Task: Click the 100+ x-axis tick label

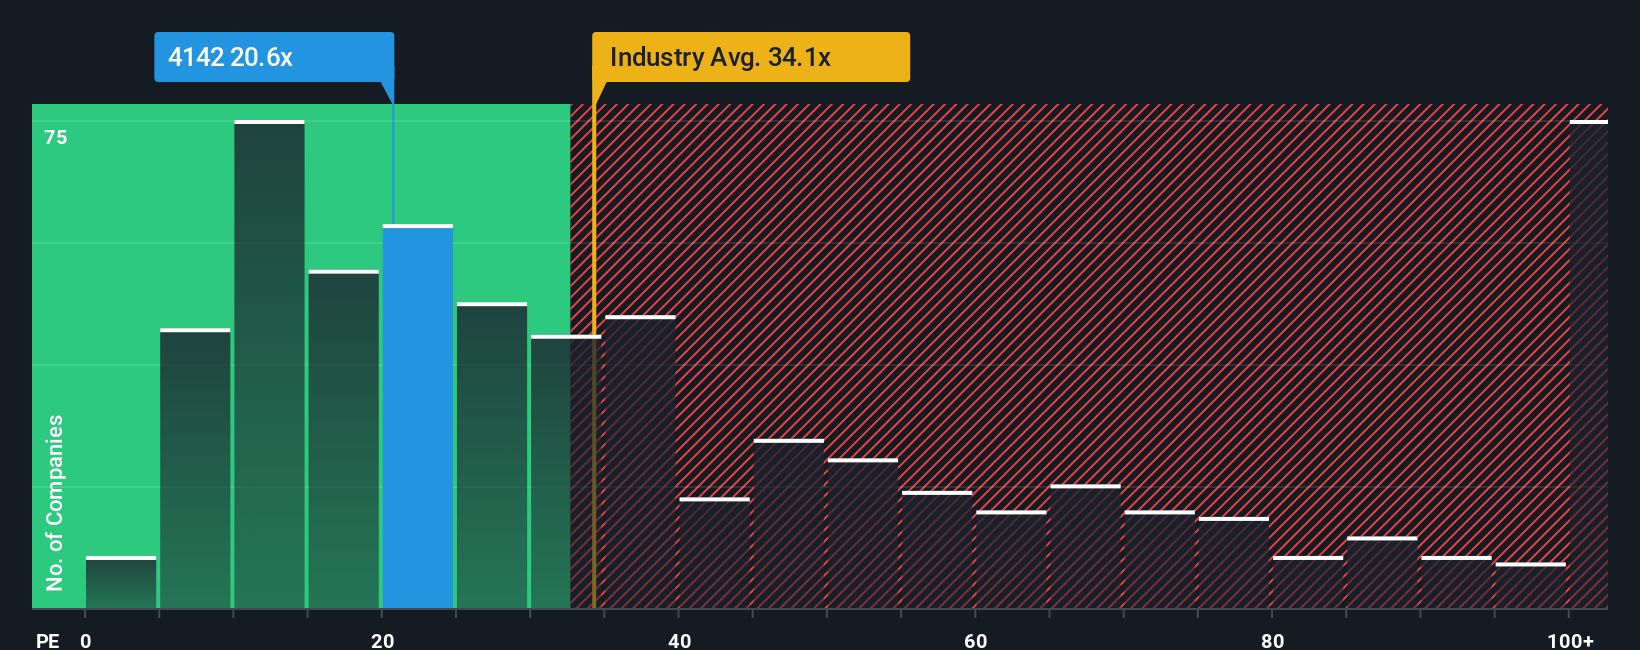Action: coord(1570,640)
